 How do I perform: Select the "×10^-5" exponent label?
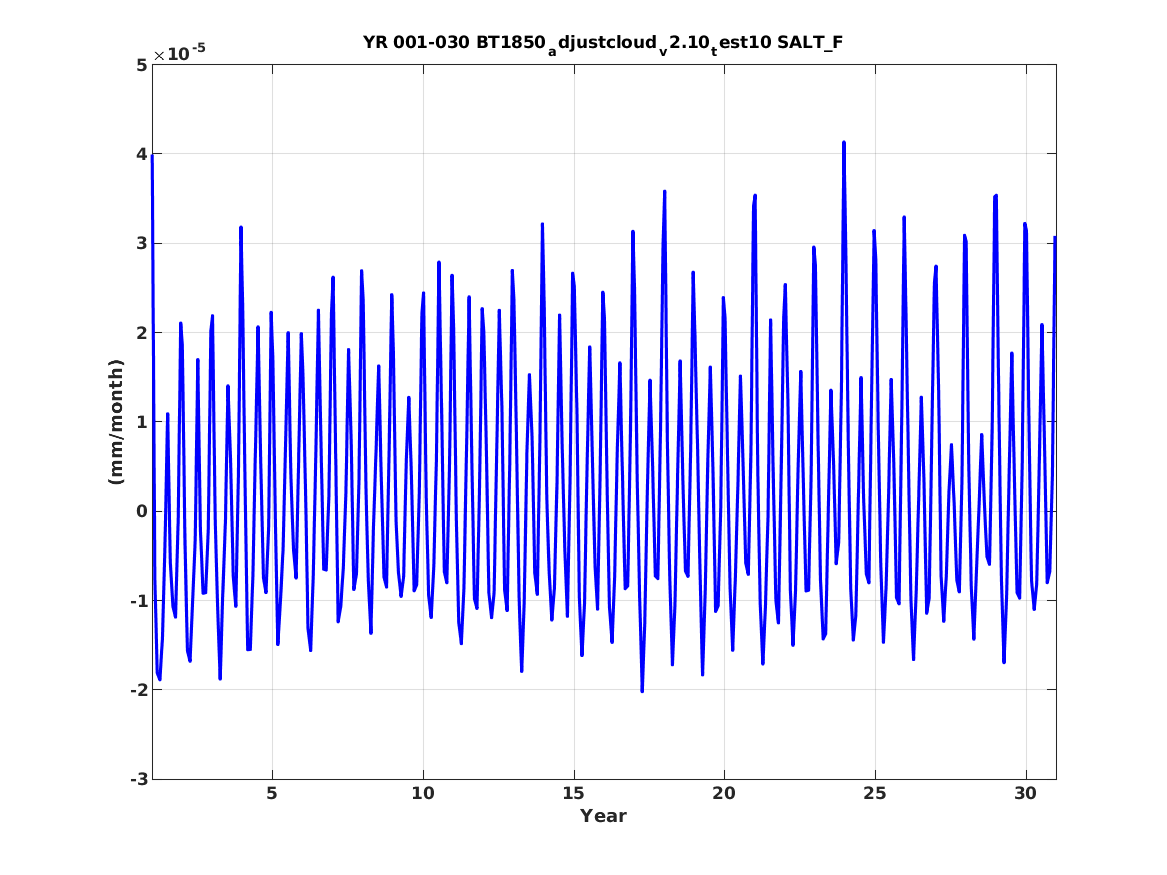(x=179, y=53)
